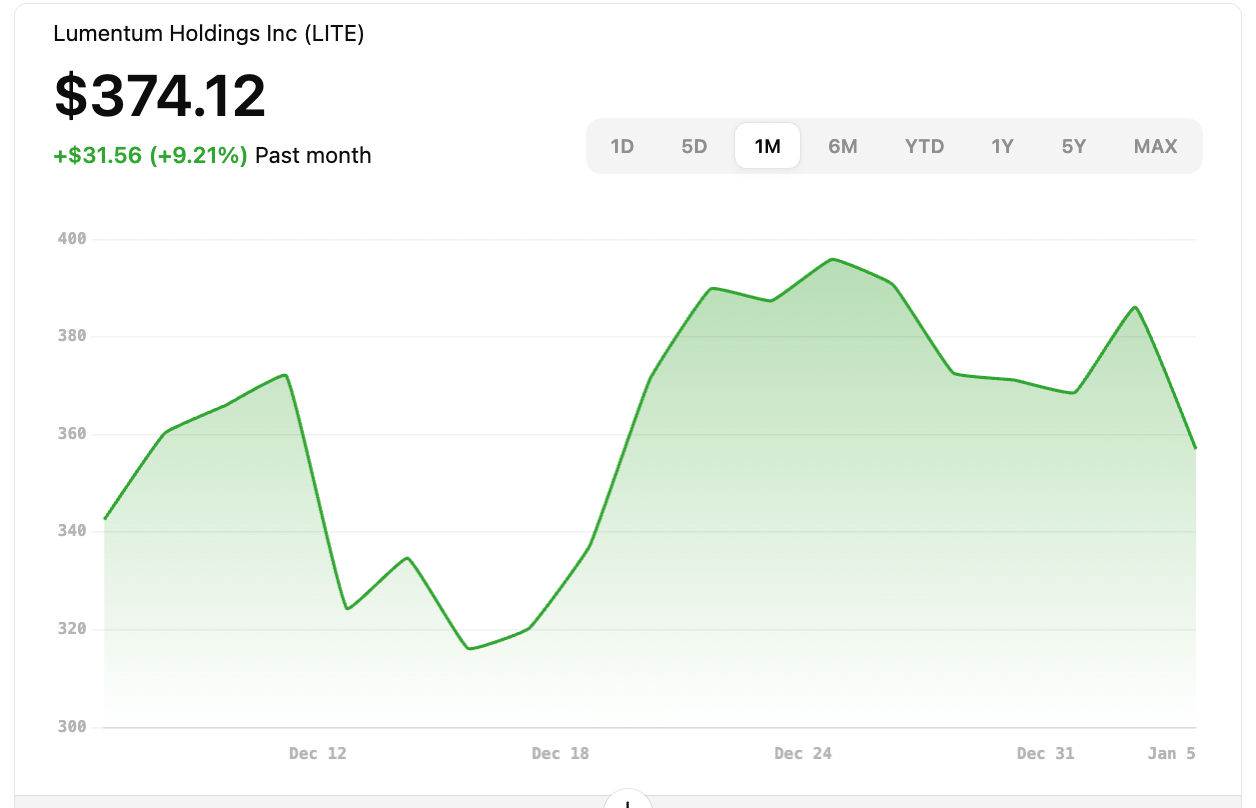Click the Lumentum Holdings Inc (LITE) title
Image resolution: width=1256 pixels, height=808 pixels.
pos(209,34)
